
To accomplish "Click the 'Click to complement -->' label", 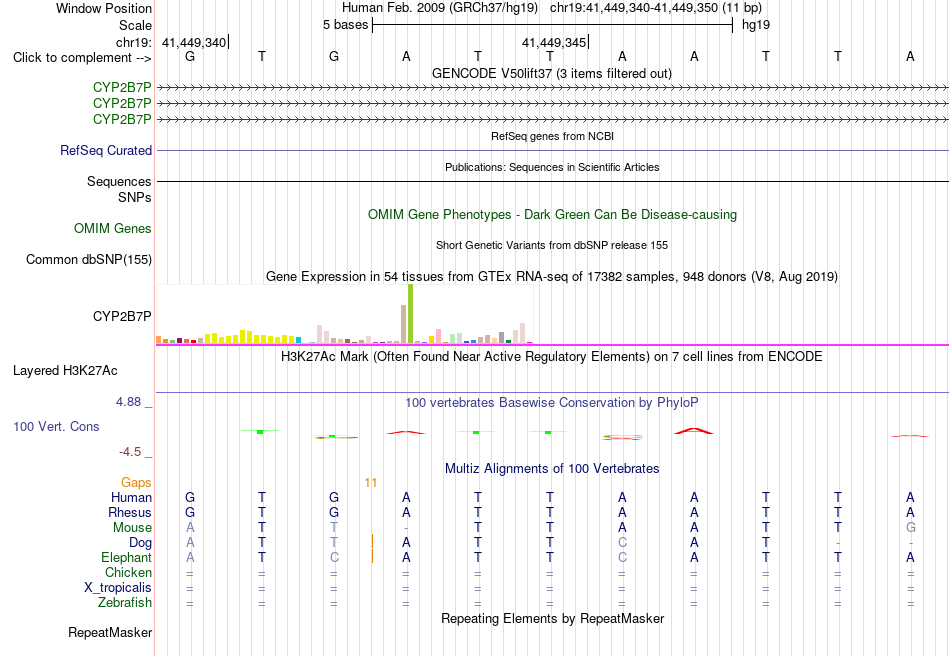I will tap(82, 58).
